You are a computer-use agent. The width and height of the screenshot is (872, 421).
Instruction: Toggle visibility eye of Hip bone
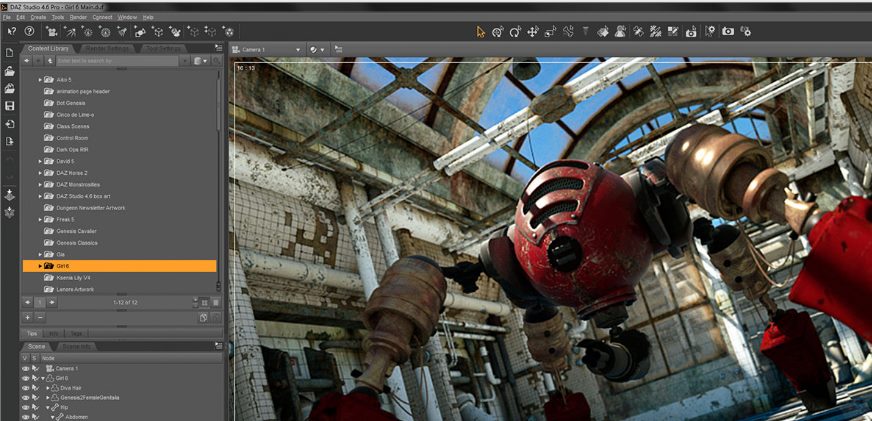point(25,407)
